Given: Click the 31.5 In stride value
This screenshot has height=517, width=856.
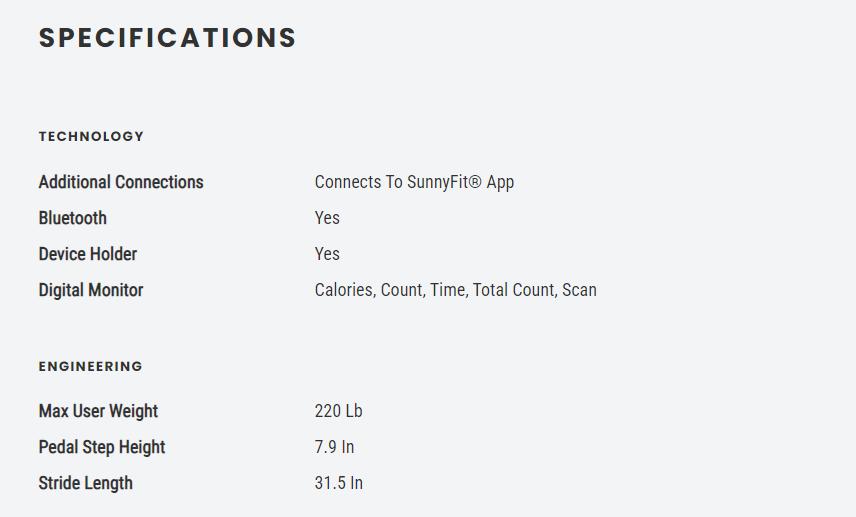Looking at the screenshot, I should 338,483.
